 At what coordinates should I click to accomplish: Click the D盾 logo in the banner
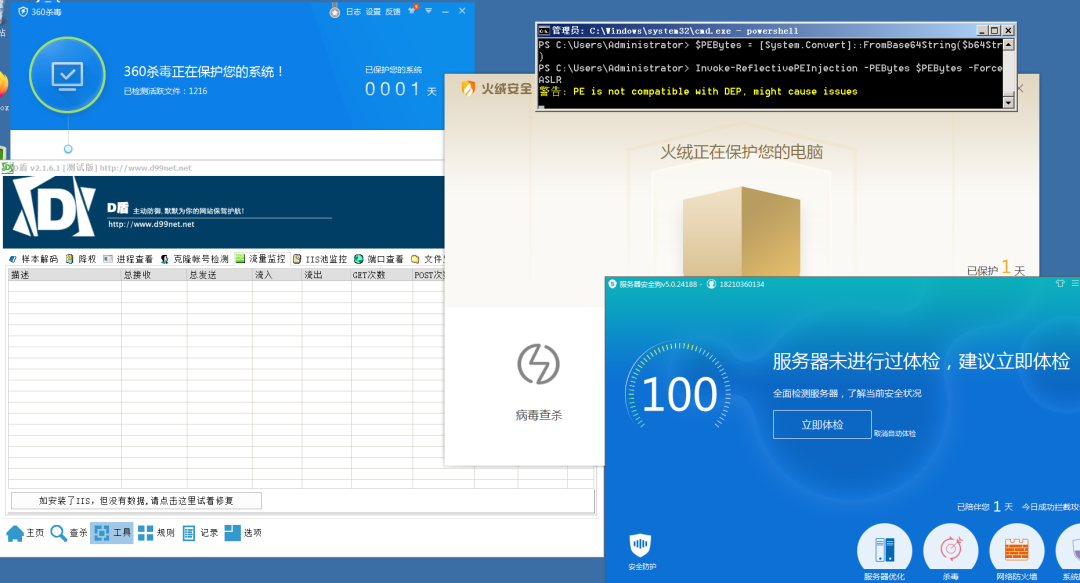click(54, 207)
